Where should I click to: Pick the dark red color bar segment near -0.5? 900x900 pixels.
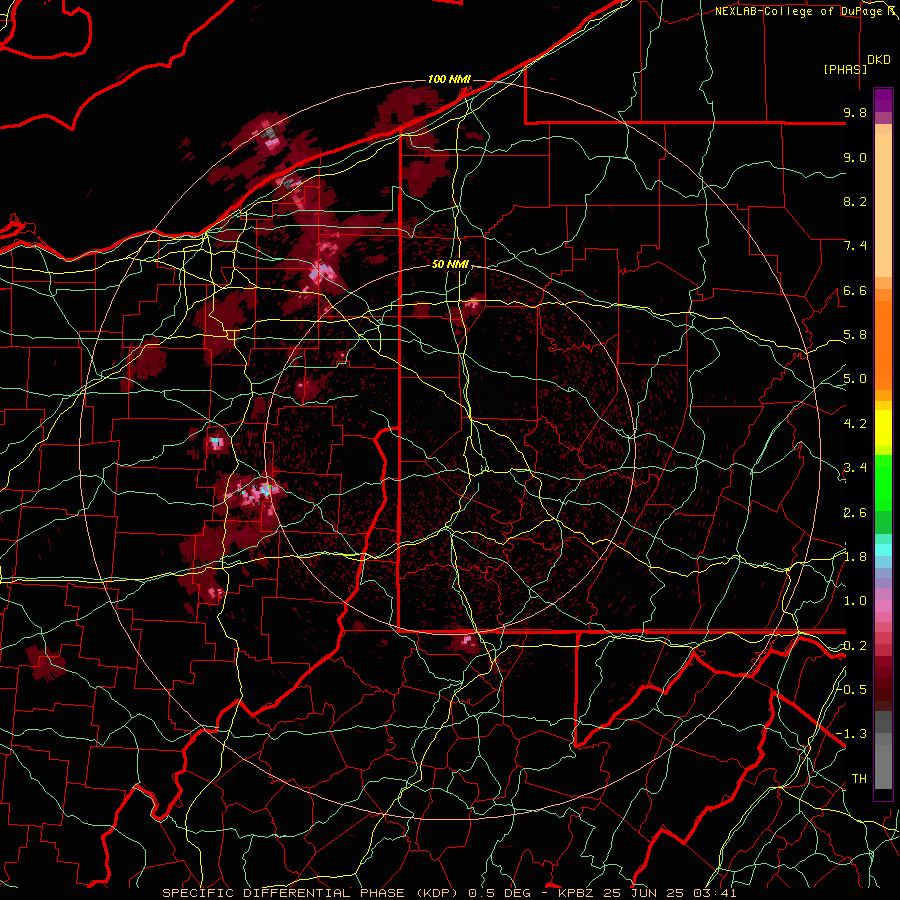[883, 689]
